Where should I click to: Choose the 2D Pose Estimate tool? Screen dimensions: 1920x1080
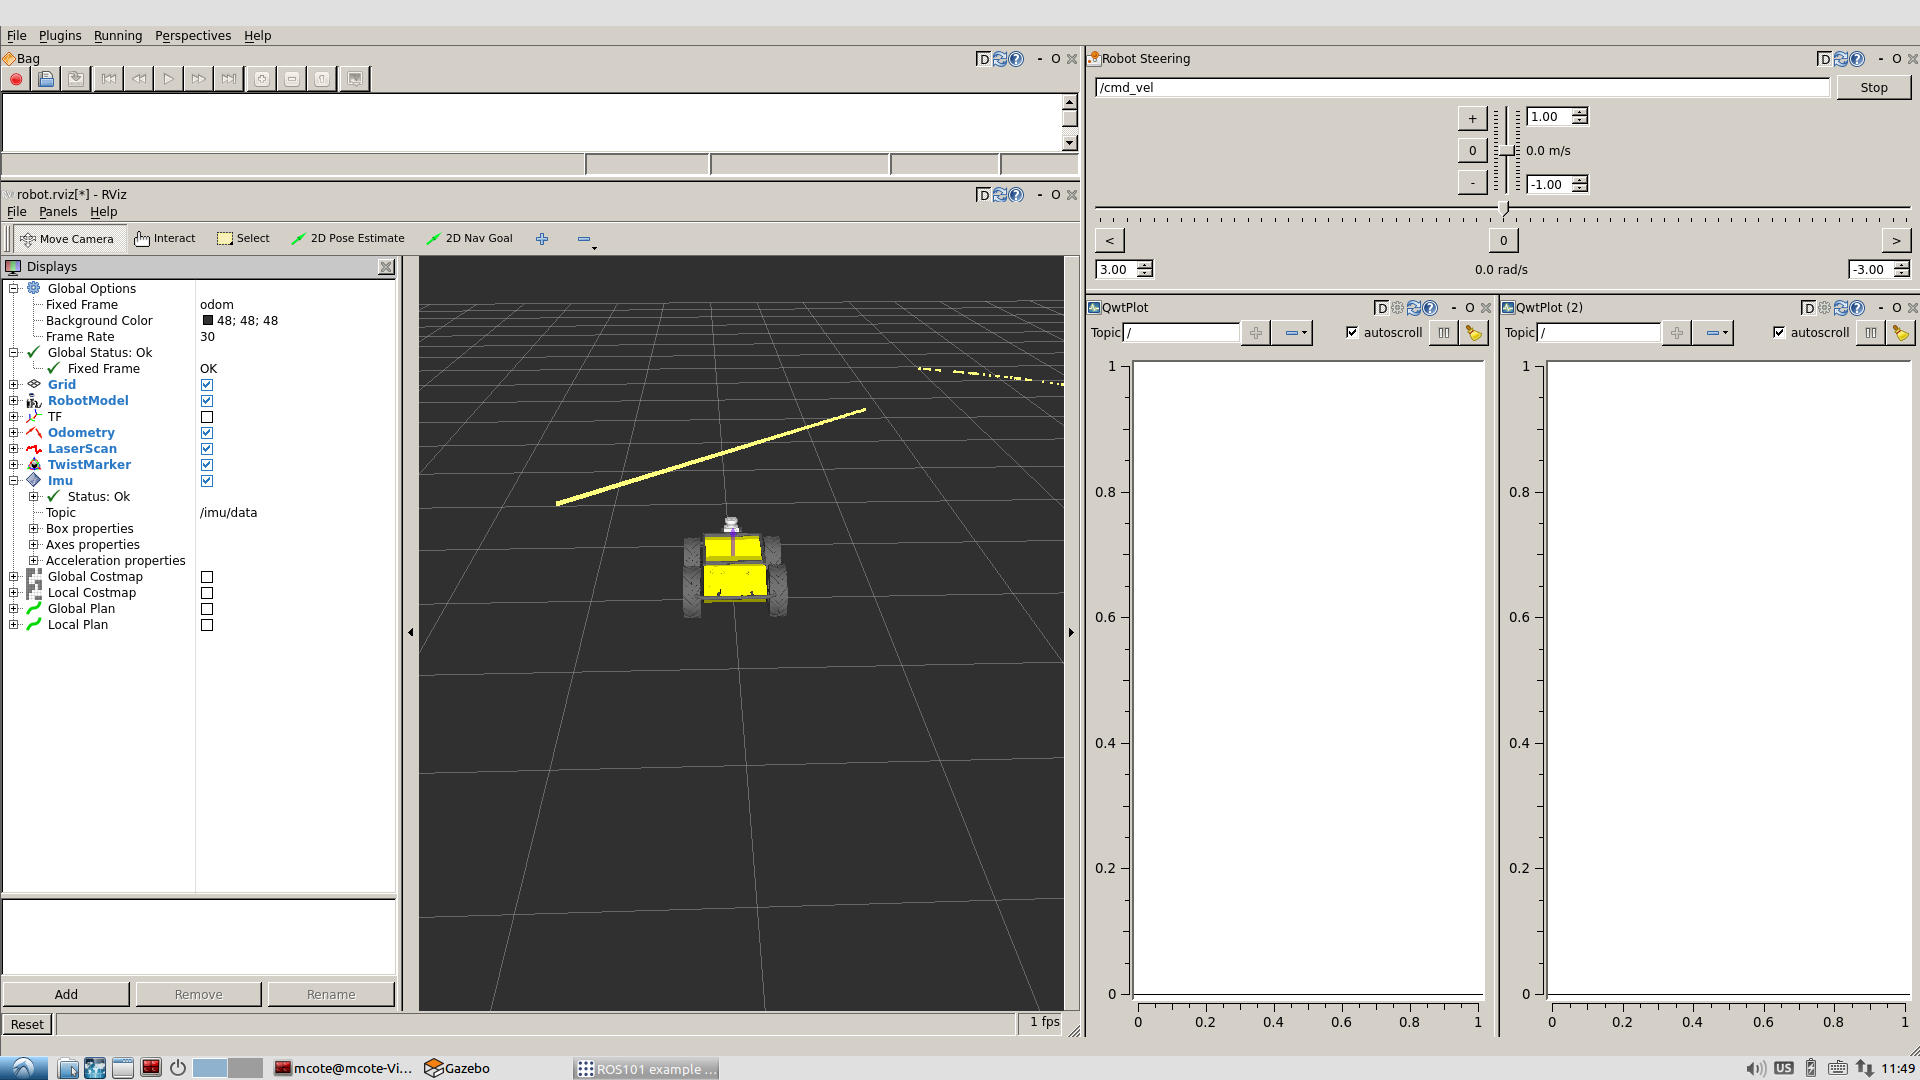[348, 239]
